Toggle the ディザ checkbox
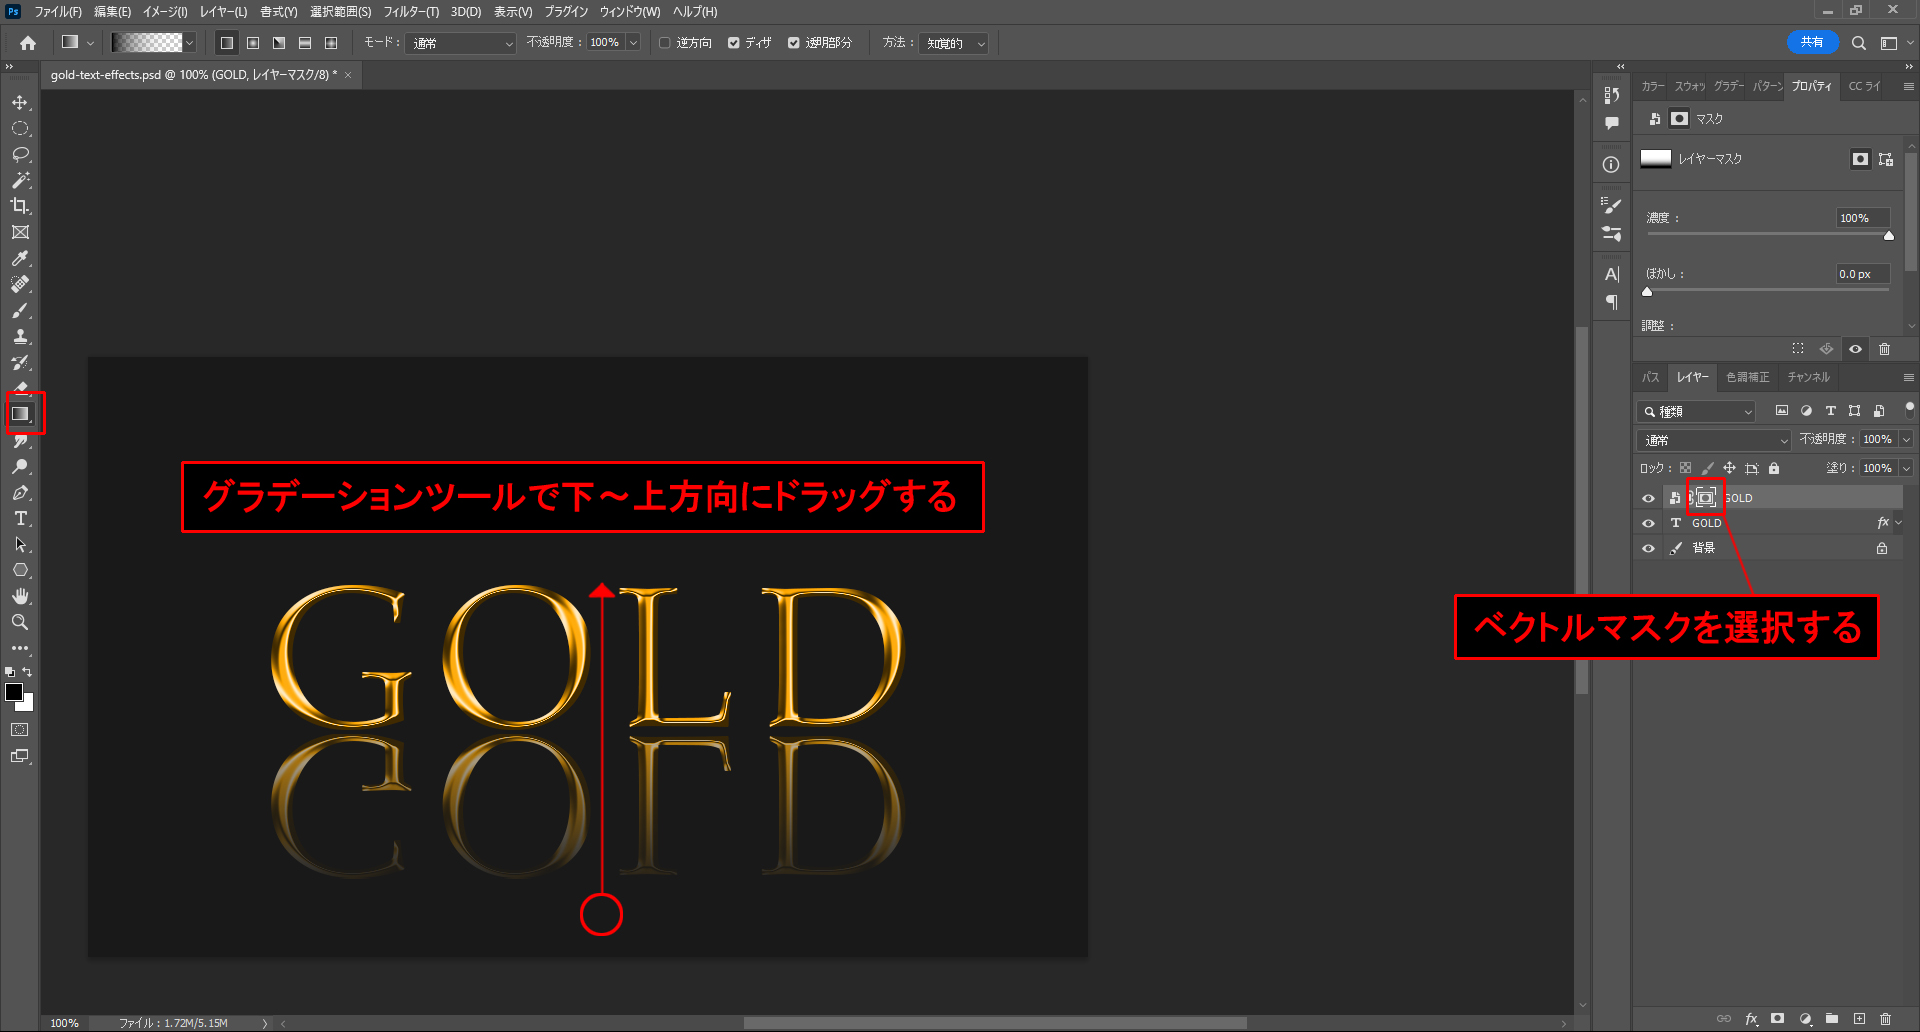Screen dimensions: 1920x1032 pyautogui.click(x=734, y=43)
